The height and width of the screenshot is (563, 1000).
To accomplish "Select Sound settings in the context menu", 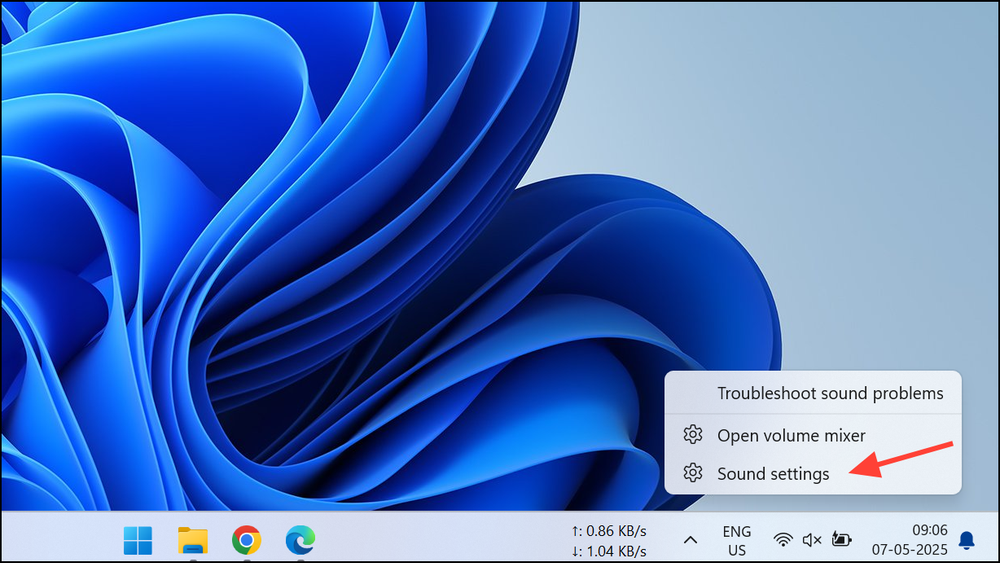I will (x=772, y=474).
